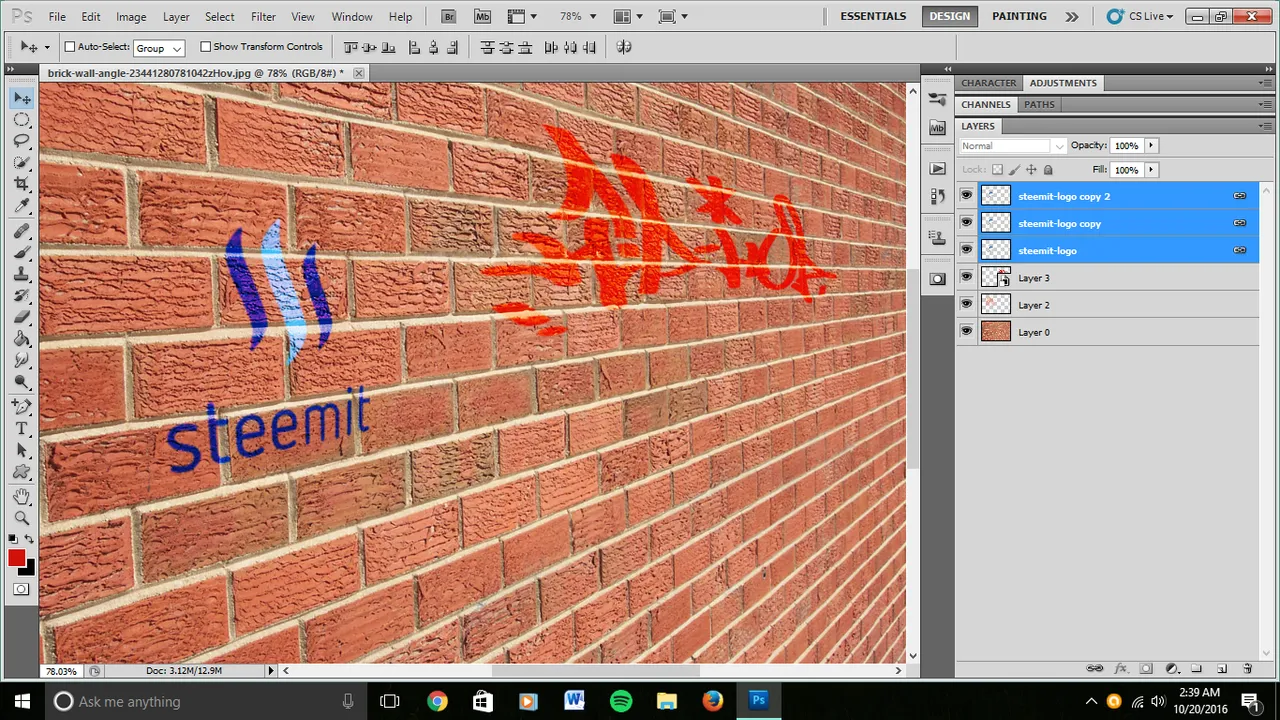Viewport: 1280px width, 720px height.
Task: Delete layer with trash icon
Action: (1247, 669)
